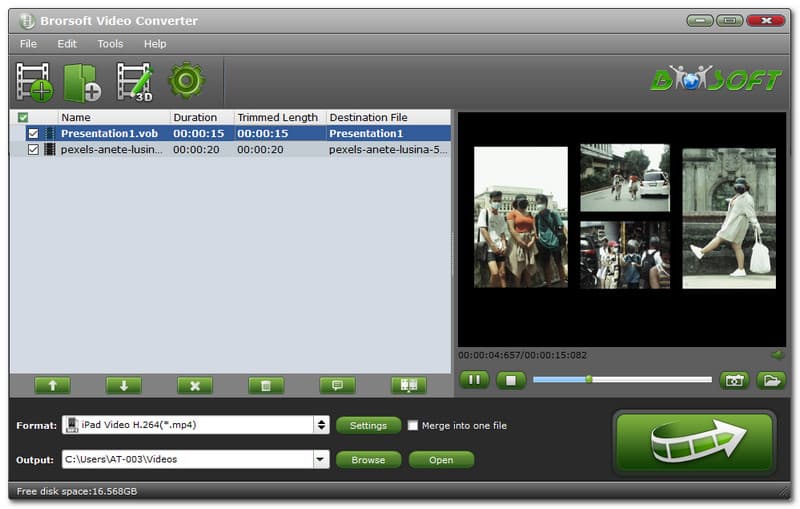Open the gear Options icon
Image resolution: width=800 pixels, height=509 pixels.
tap(186, 81)
